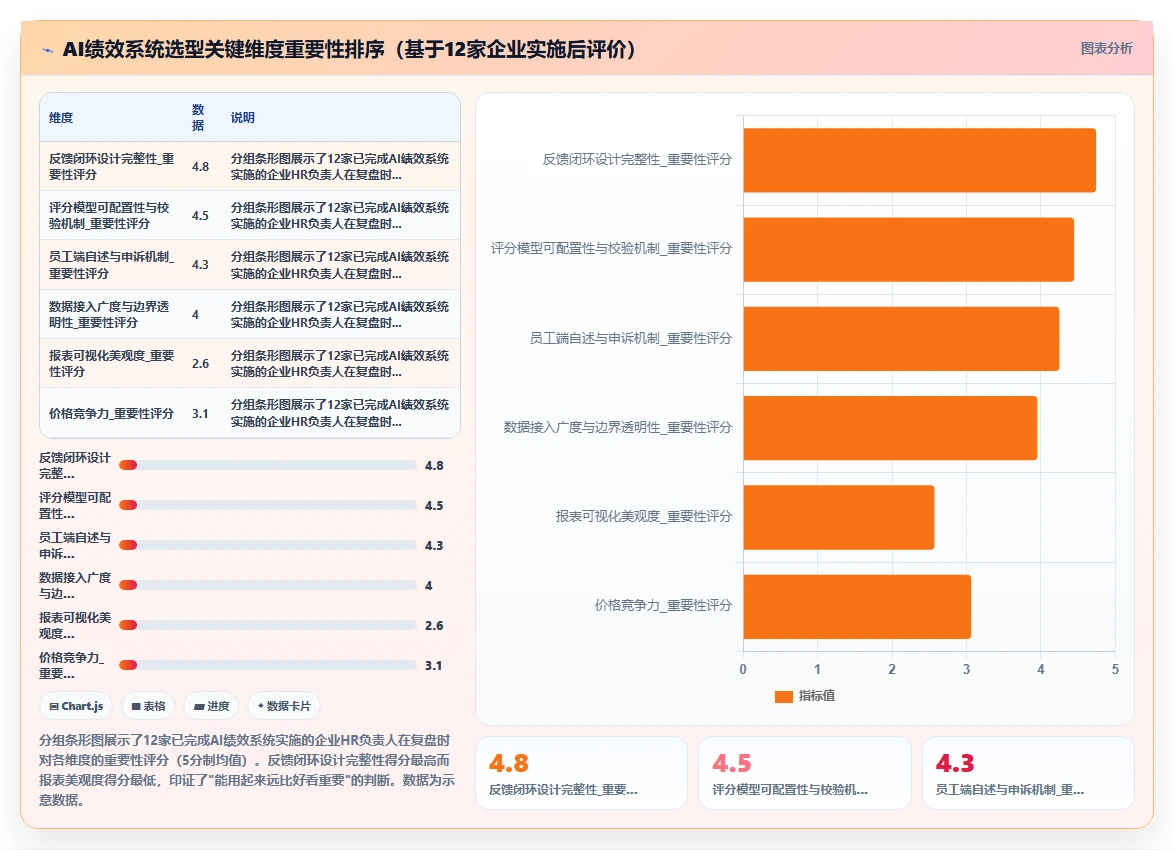
Task: Select the 进度 tag chip
Action: tap(211, 705)
